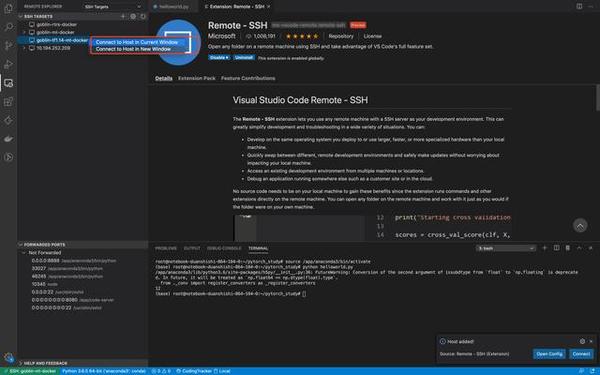Click the five-star rating of the extension
Image resolution: width=600 pixels, height=375 pixels.
tap(302, 36)
